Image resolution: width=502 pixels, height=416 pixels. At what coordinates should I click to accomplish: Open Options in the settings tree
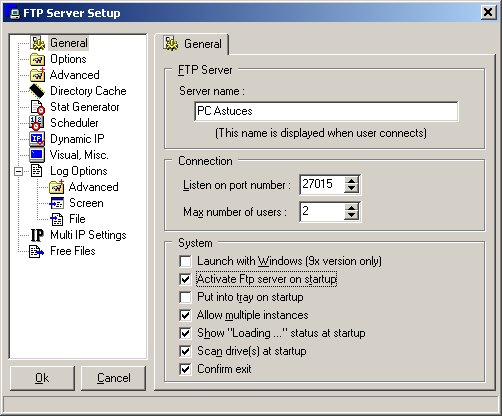[x=68, y=59]
